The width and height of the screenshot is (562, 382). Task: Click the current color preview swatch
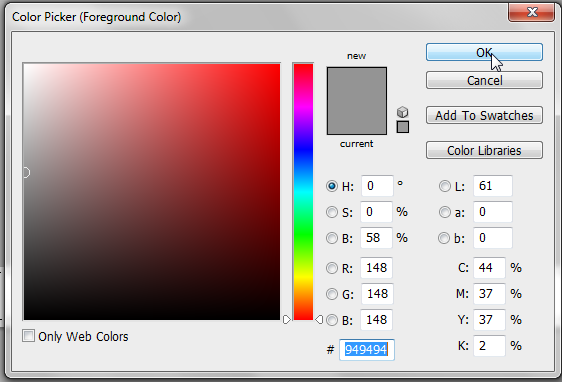click(x=357, y=118)
